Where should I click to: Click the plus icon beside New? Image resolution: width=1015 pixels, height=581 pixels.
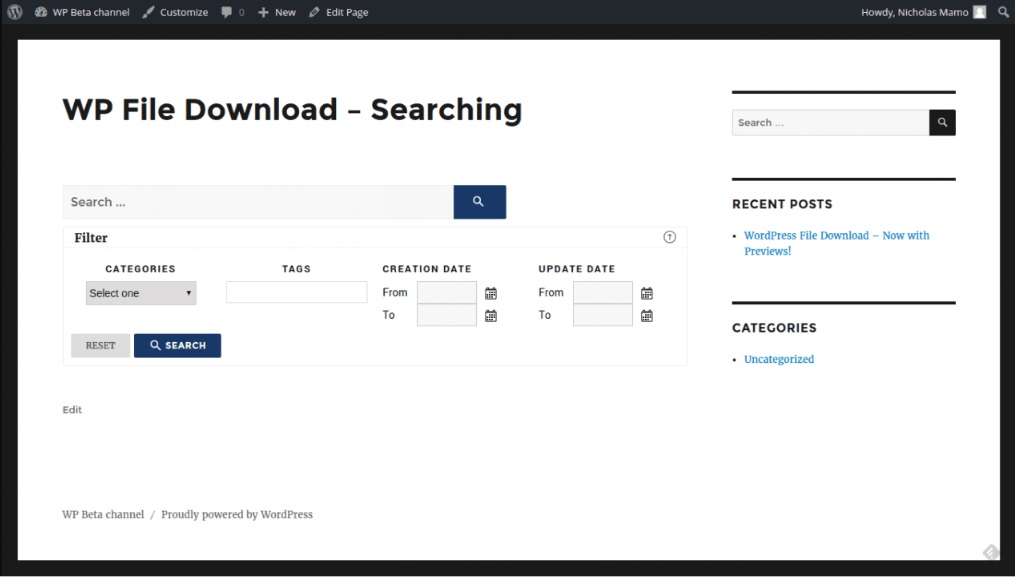(x=263, y=12)
